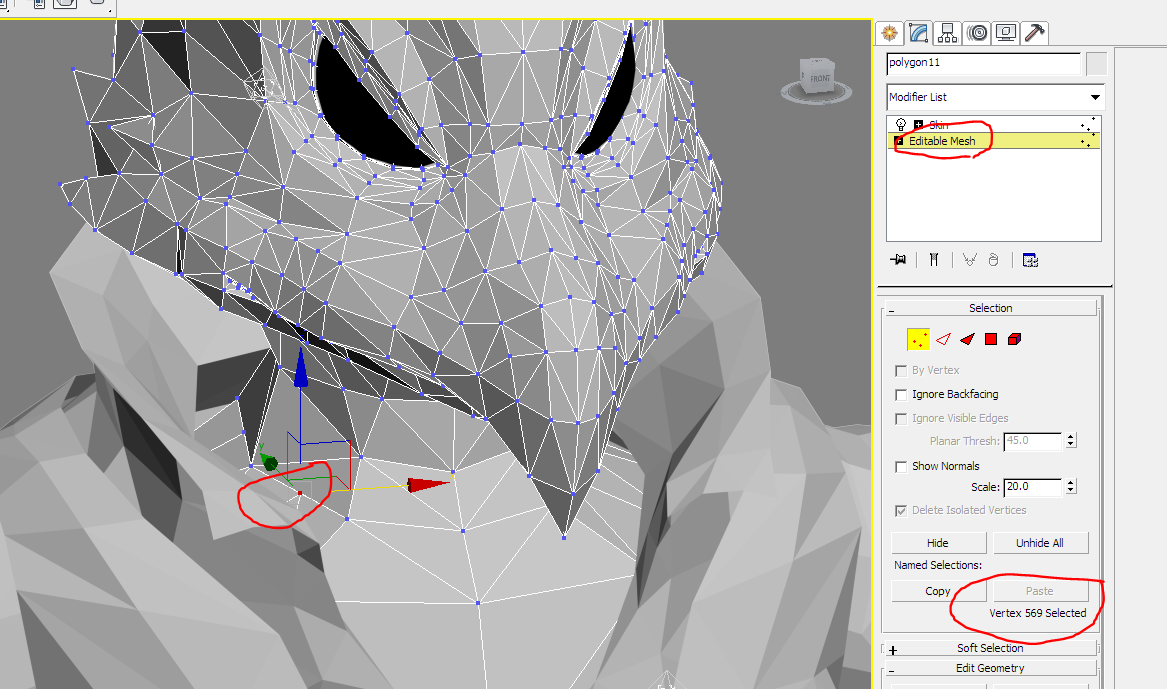Screen dimensions: 1167x689
Task: Open the Utilities hammer panel
Action: (1034, 33)
